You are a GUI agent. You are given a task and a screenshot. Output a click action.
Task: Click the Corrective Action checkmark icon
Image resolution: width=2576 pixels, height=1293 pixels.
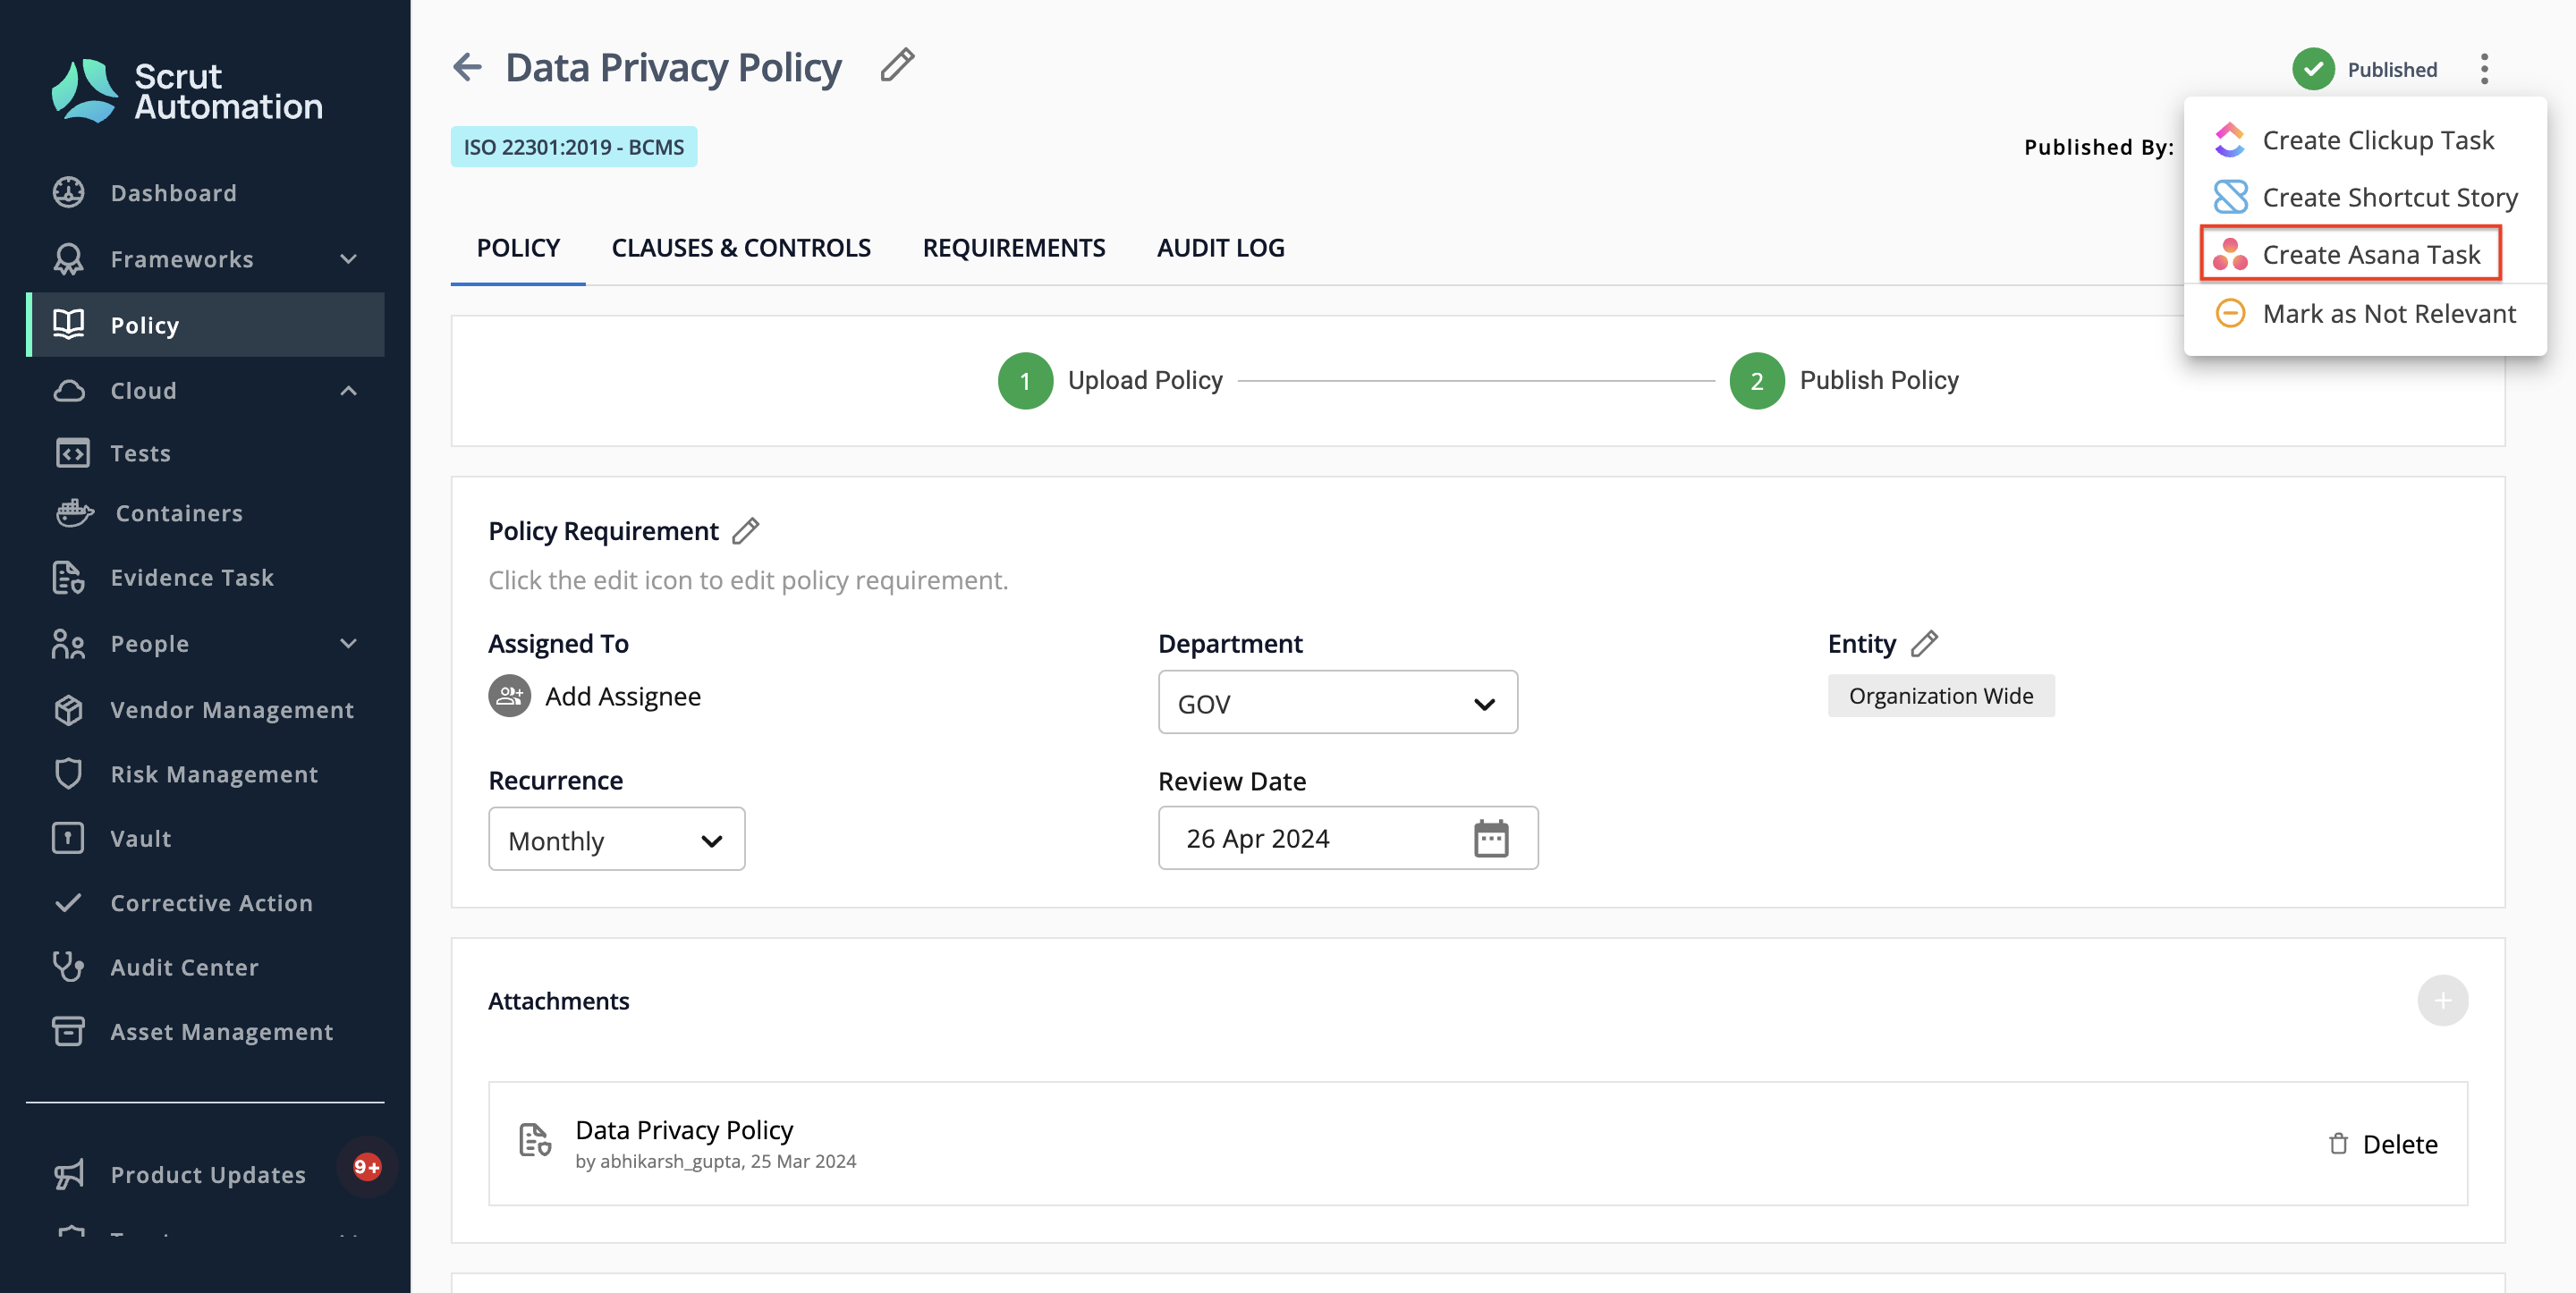[69, 902]
